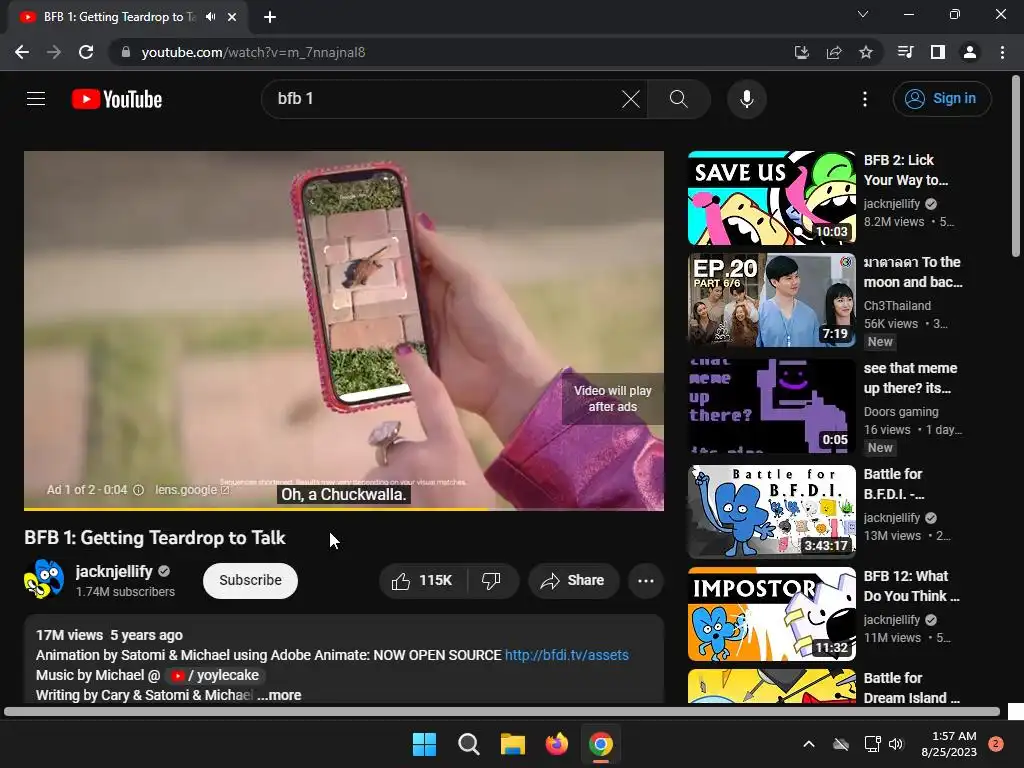Open File Explorer from taskbar
1024x768 pixels.
pos(513,744)
